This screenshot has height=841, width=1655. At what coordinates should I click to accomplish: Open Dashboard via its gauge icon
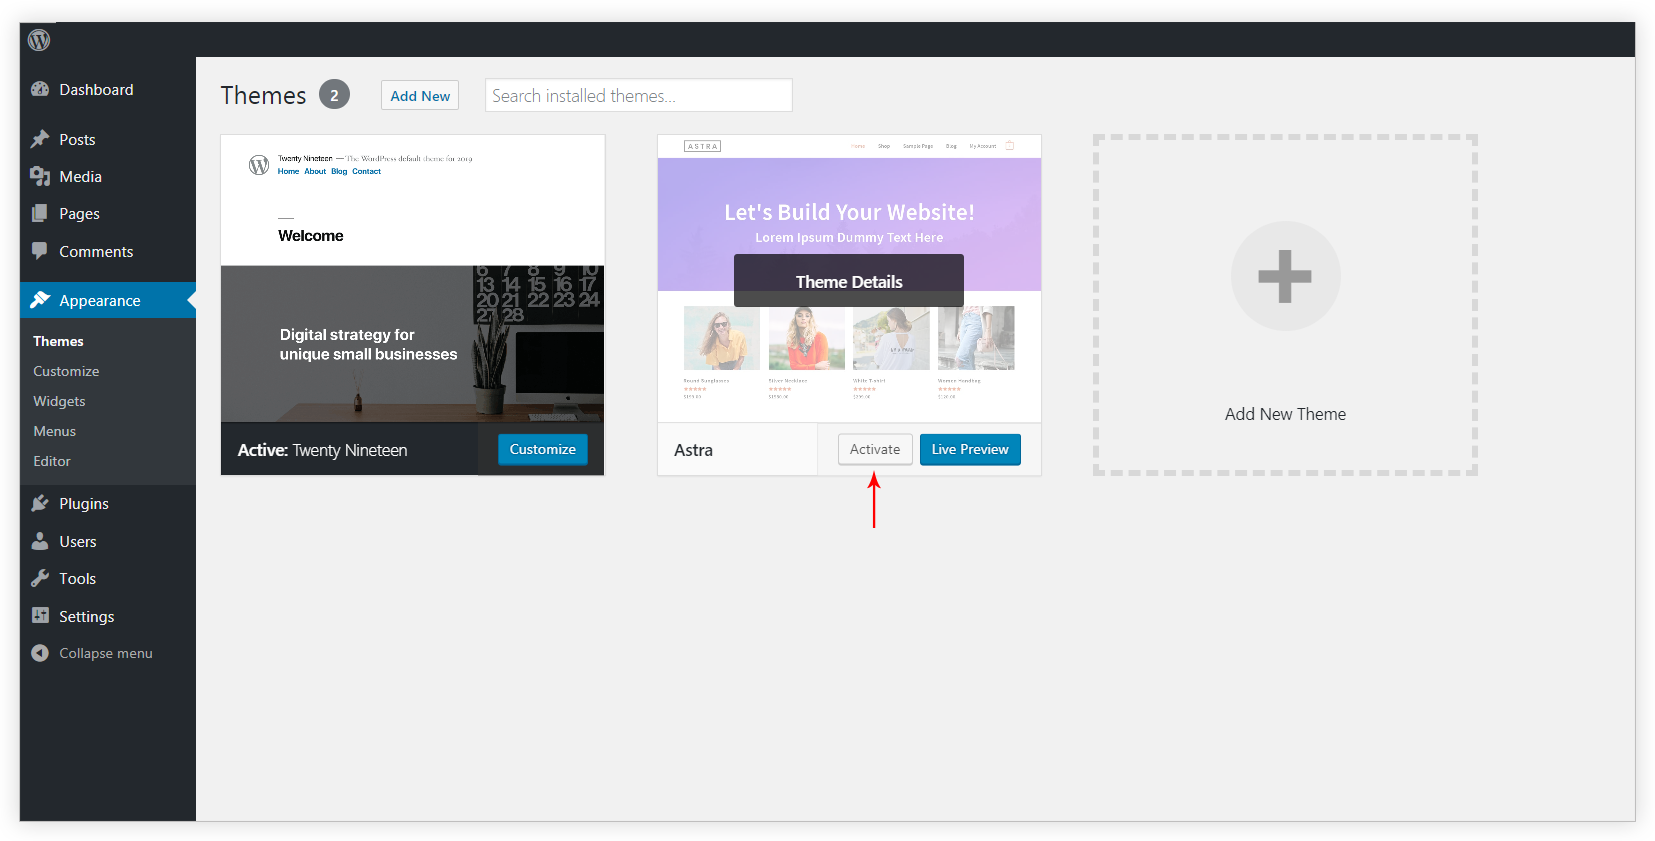pos(40,89)
